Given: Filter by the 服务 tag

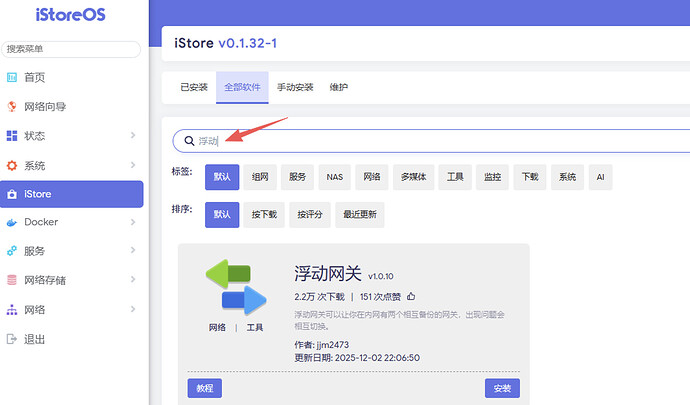Looking at the screenshot, I should [x=297, y=177].
